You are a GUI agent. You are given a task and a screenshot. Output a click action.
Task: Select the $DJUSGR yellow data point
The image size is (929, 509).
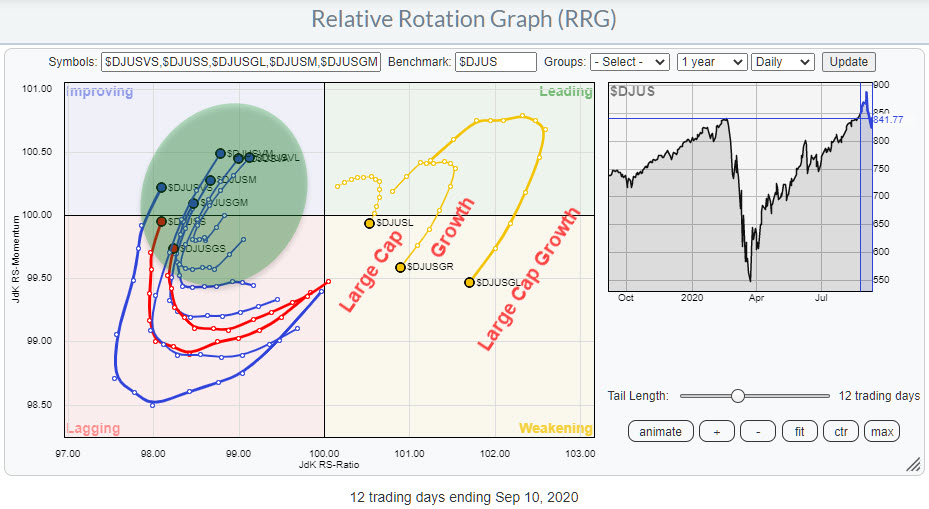click(400, 267)
